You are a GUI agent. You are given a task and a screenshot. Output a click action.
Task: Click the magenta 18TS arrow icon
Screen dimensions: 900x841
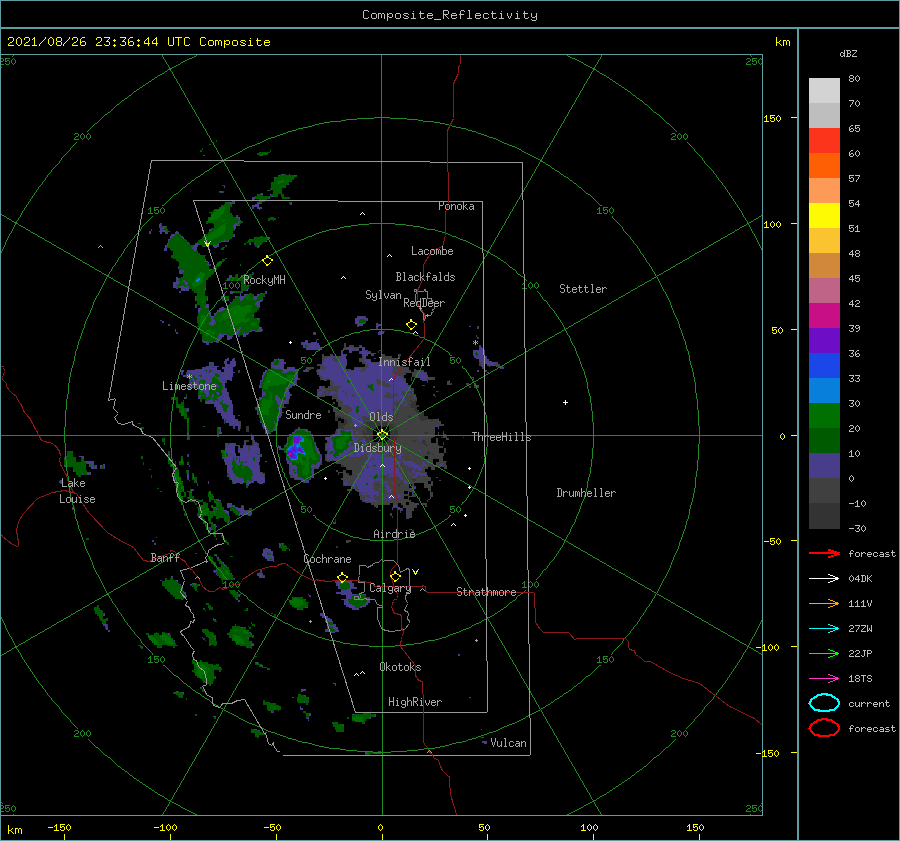[x=824, y=679]
